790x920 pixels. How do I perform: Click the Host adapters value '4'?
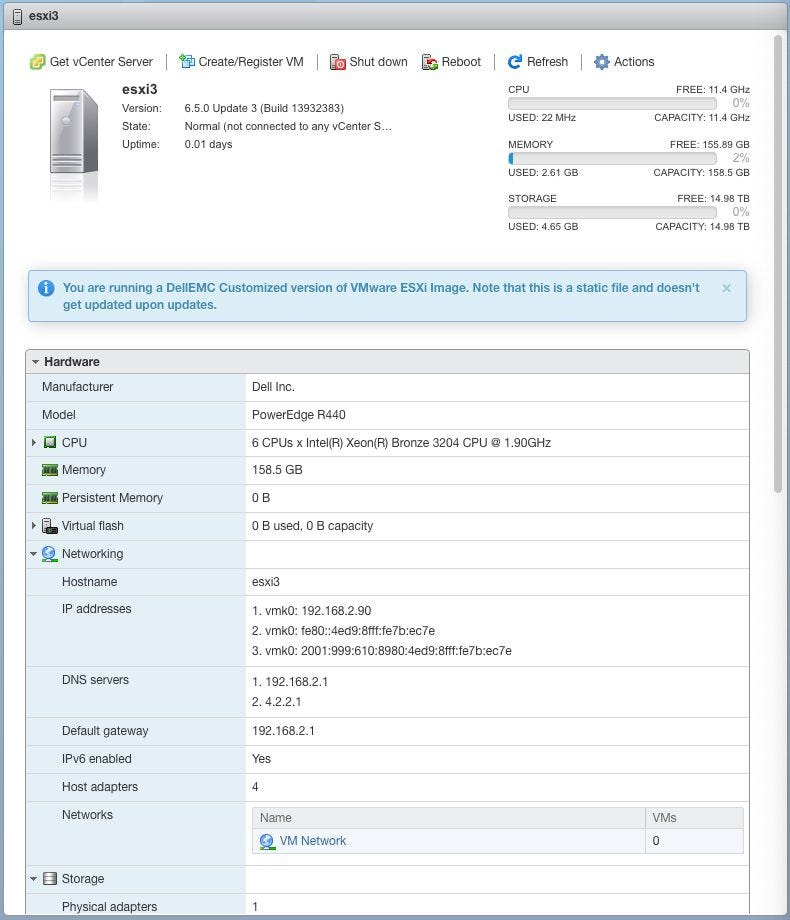click(x=255, y=787)
